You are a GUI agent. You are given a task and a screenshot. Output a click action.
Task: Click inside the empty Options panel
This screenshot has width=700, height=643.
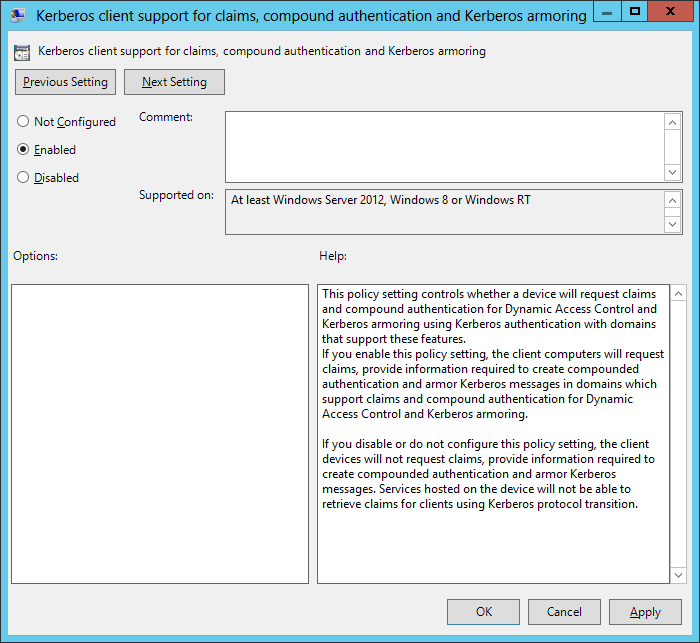pyautogui.click(x=160, y=433)
